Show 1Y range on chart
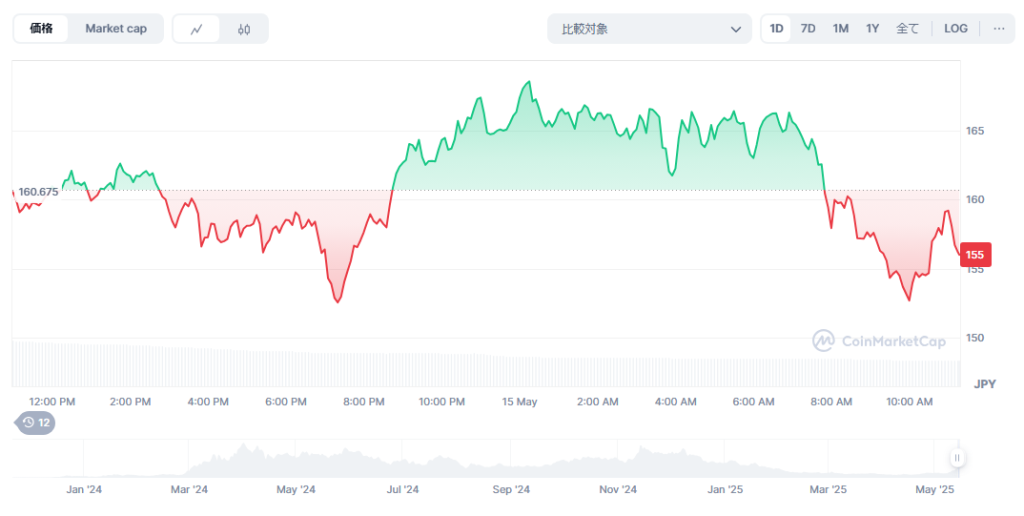The image size is (1024, 516). tap(872, 29)
